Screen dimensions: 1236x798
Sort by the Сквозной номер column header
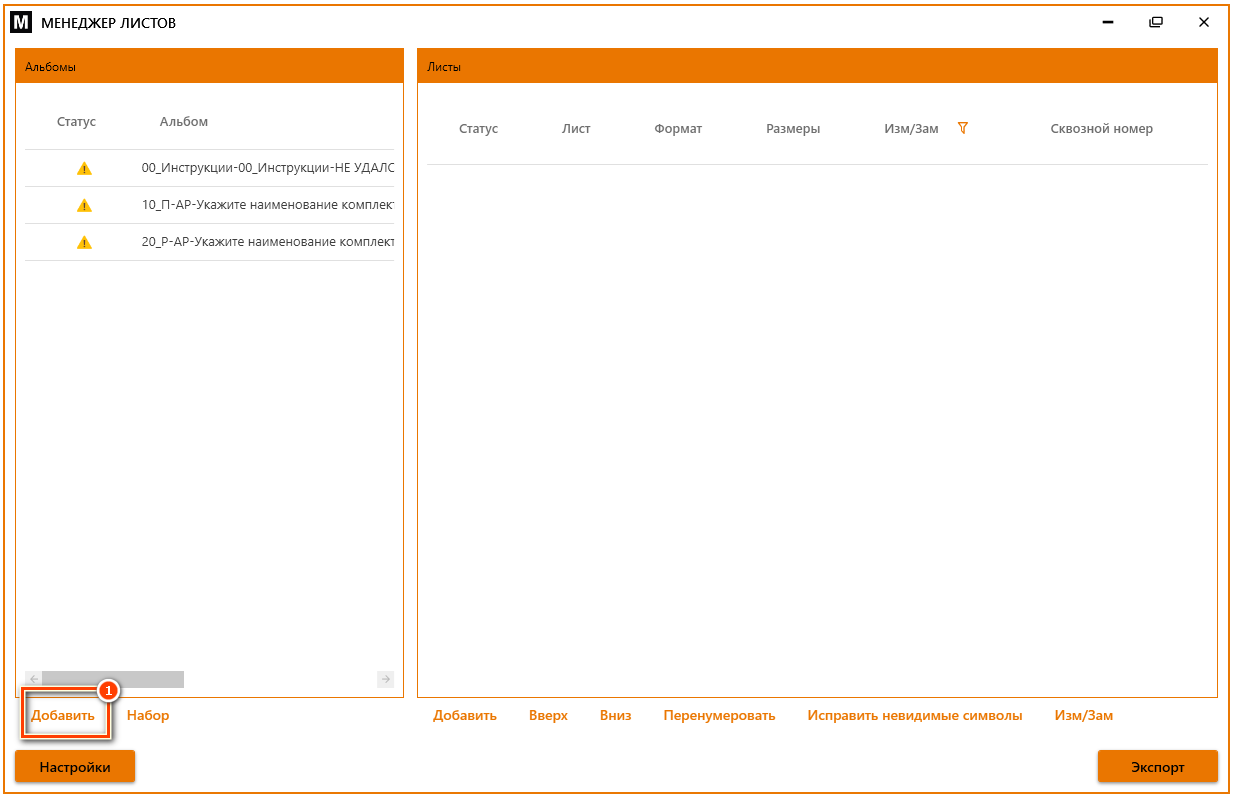1101,129
